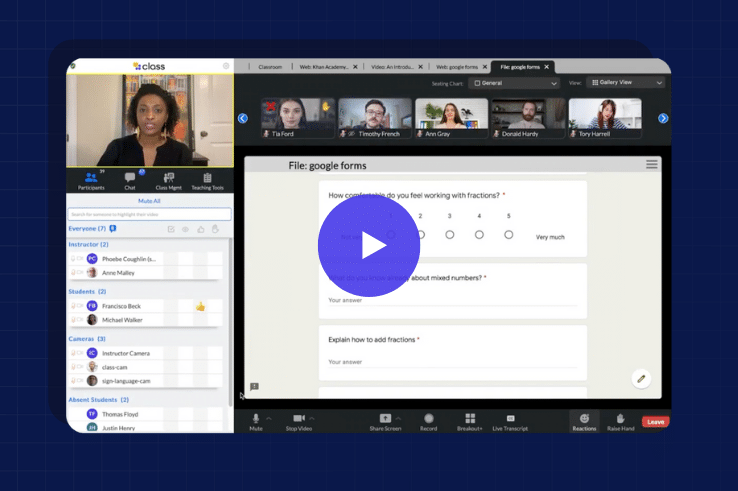Select rating 2 radio button
Screen dimensions: 738x491
point(420,234)
